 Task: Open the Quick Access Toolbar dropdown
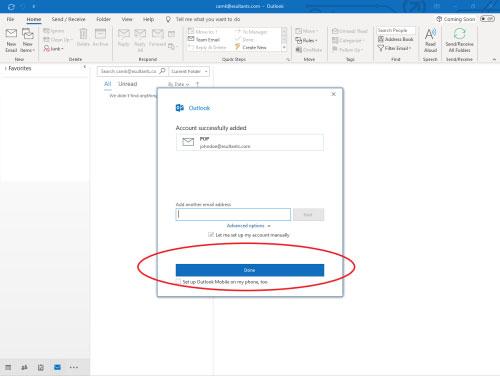coord(34,6)
